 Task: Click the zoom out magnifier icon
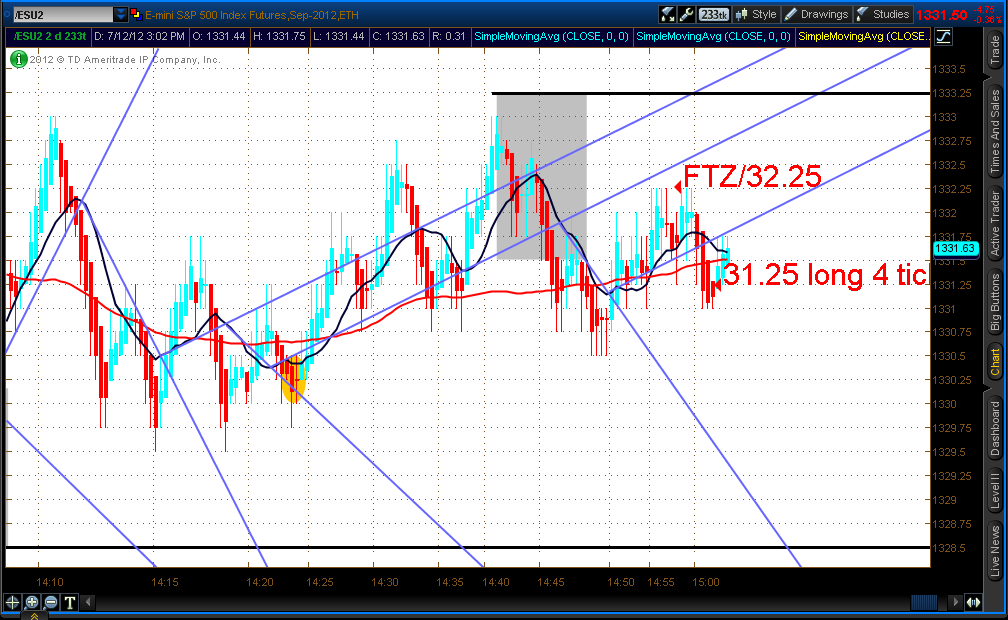[50, 603]
